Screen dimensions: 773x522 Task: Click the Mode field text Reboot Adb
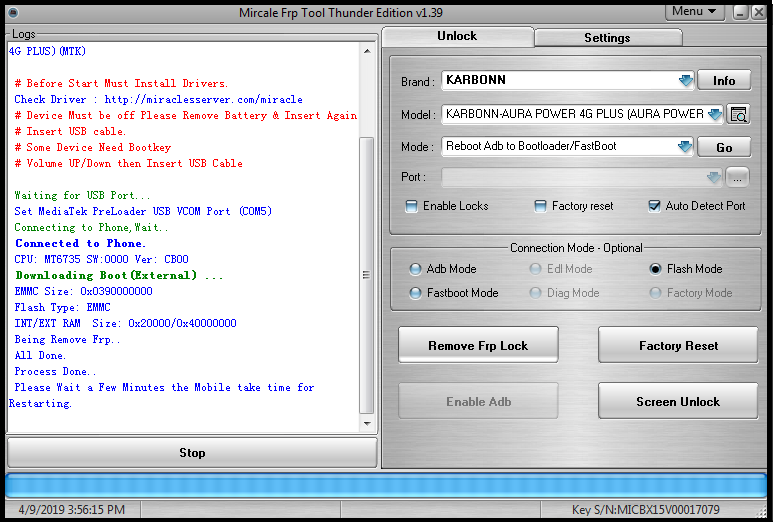pos(531,146)
